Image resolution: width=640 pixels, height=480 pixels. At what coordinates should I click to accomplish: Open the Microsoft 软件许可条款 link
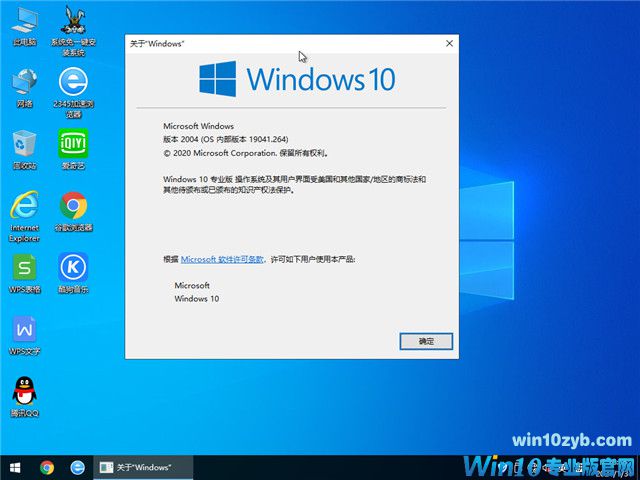(x=222, y=259)
